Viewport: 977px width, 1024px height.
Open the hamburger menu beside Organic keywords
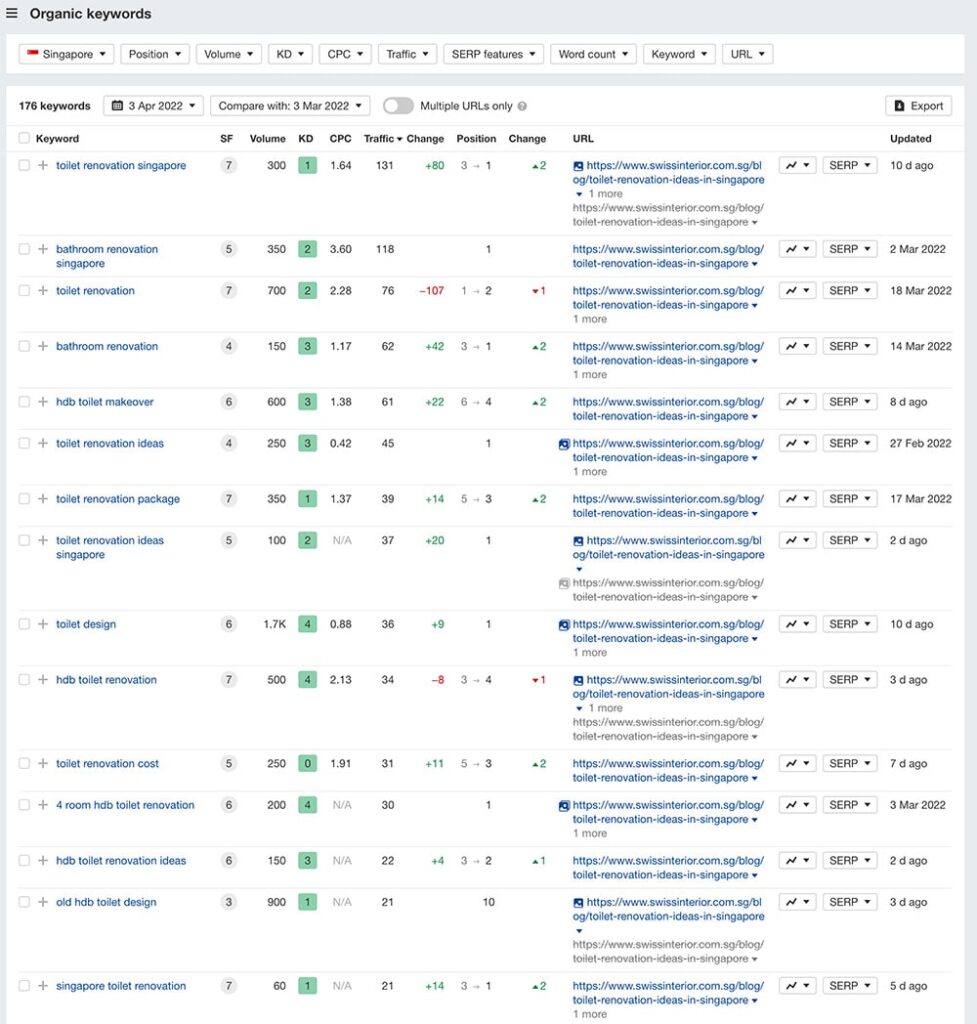12,14
